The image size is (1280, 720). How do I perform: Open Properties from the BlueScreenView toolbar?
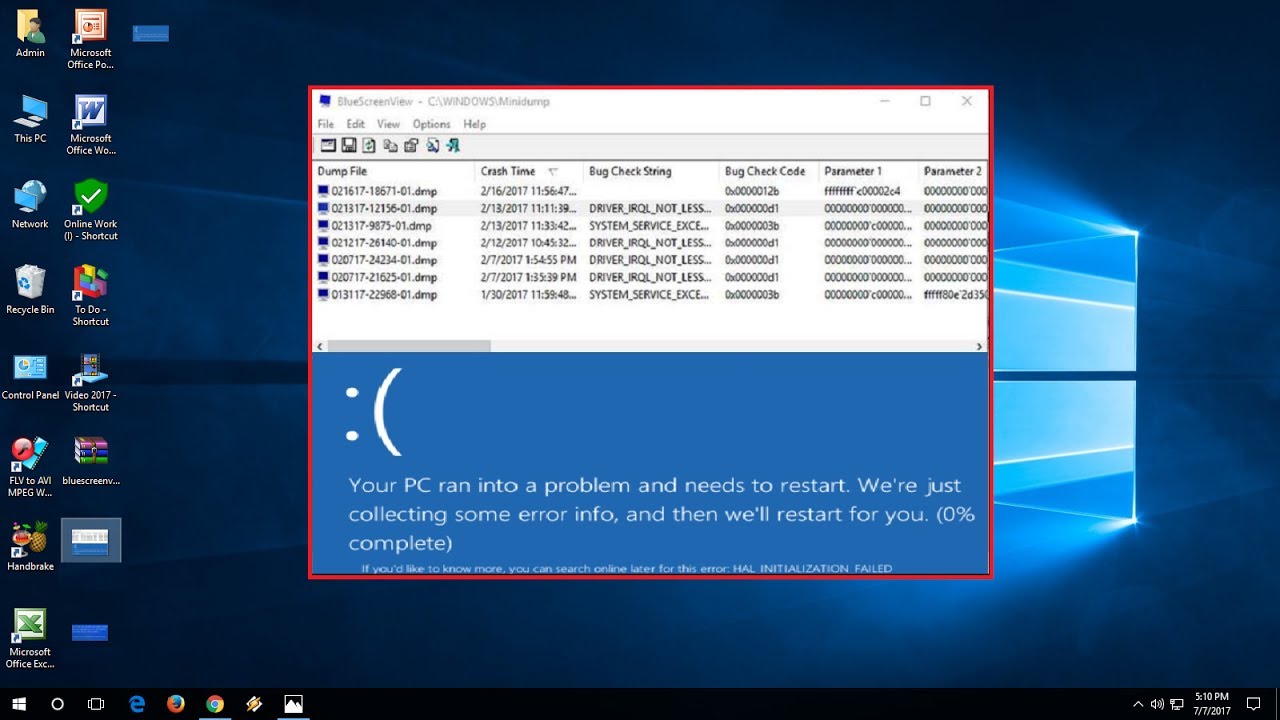click(x=411, y=146)
